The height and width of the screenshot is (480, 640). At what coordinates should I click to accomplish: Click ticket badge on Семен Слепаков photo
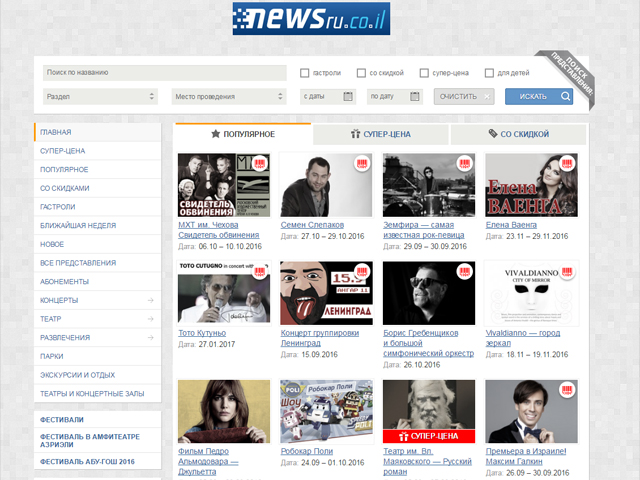coord(362,164)
